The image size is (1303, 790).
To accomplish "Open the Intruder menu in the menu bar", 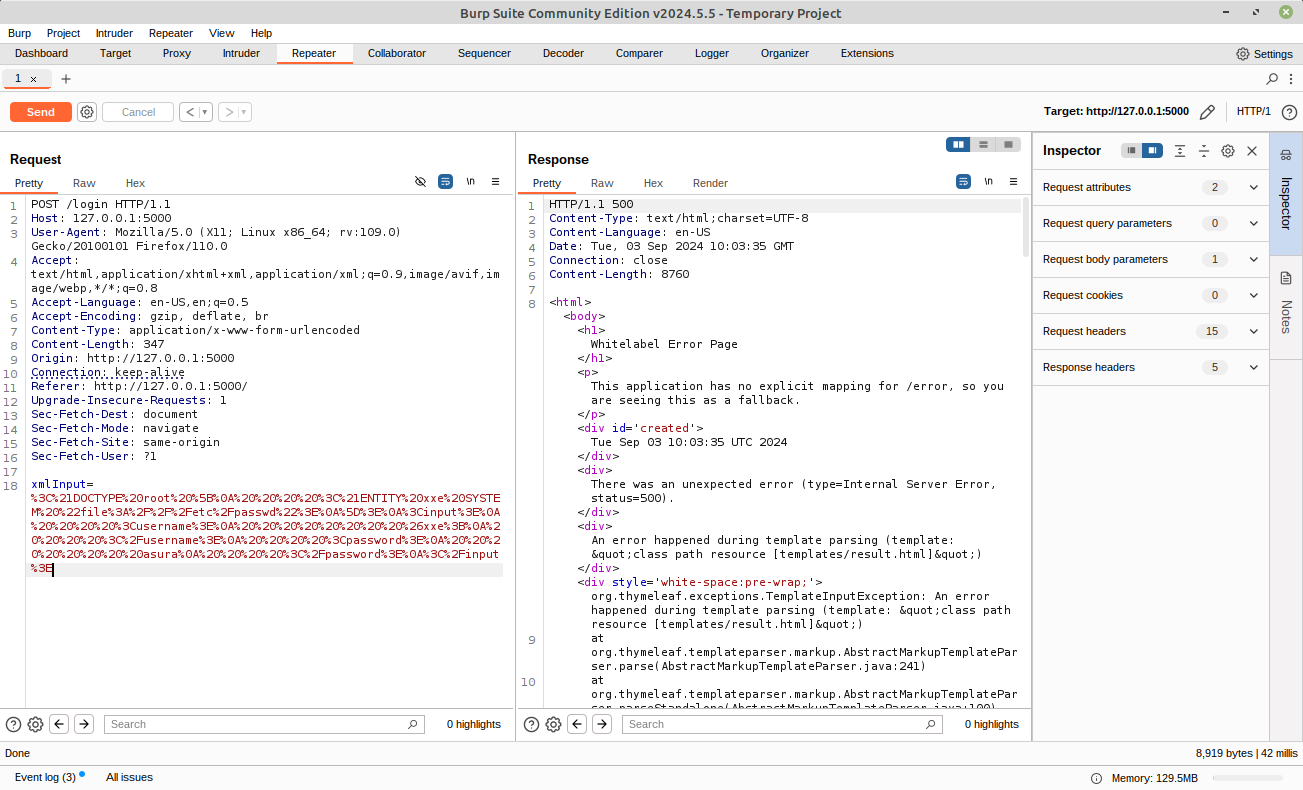I will click(114, 33).
